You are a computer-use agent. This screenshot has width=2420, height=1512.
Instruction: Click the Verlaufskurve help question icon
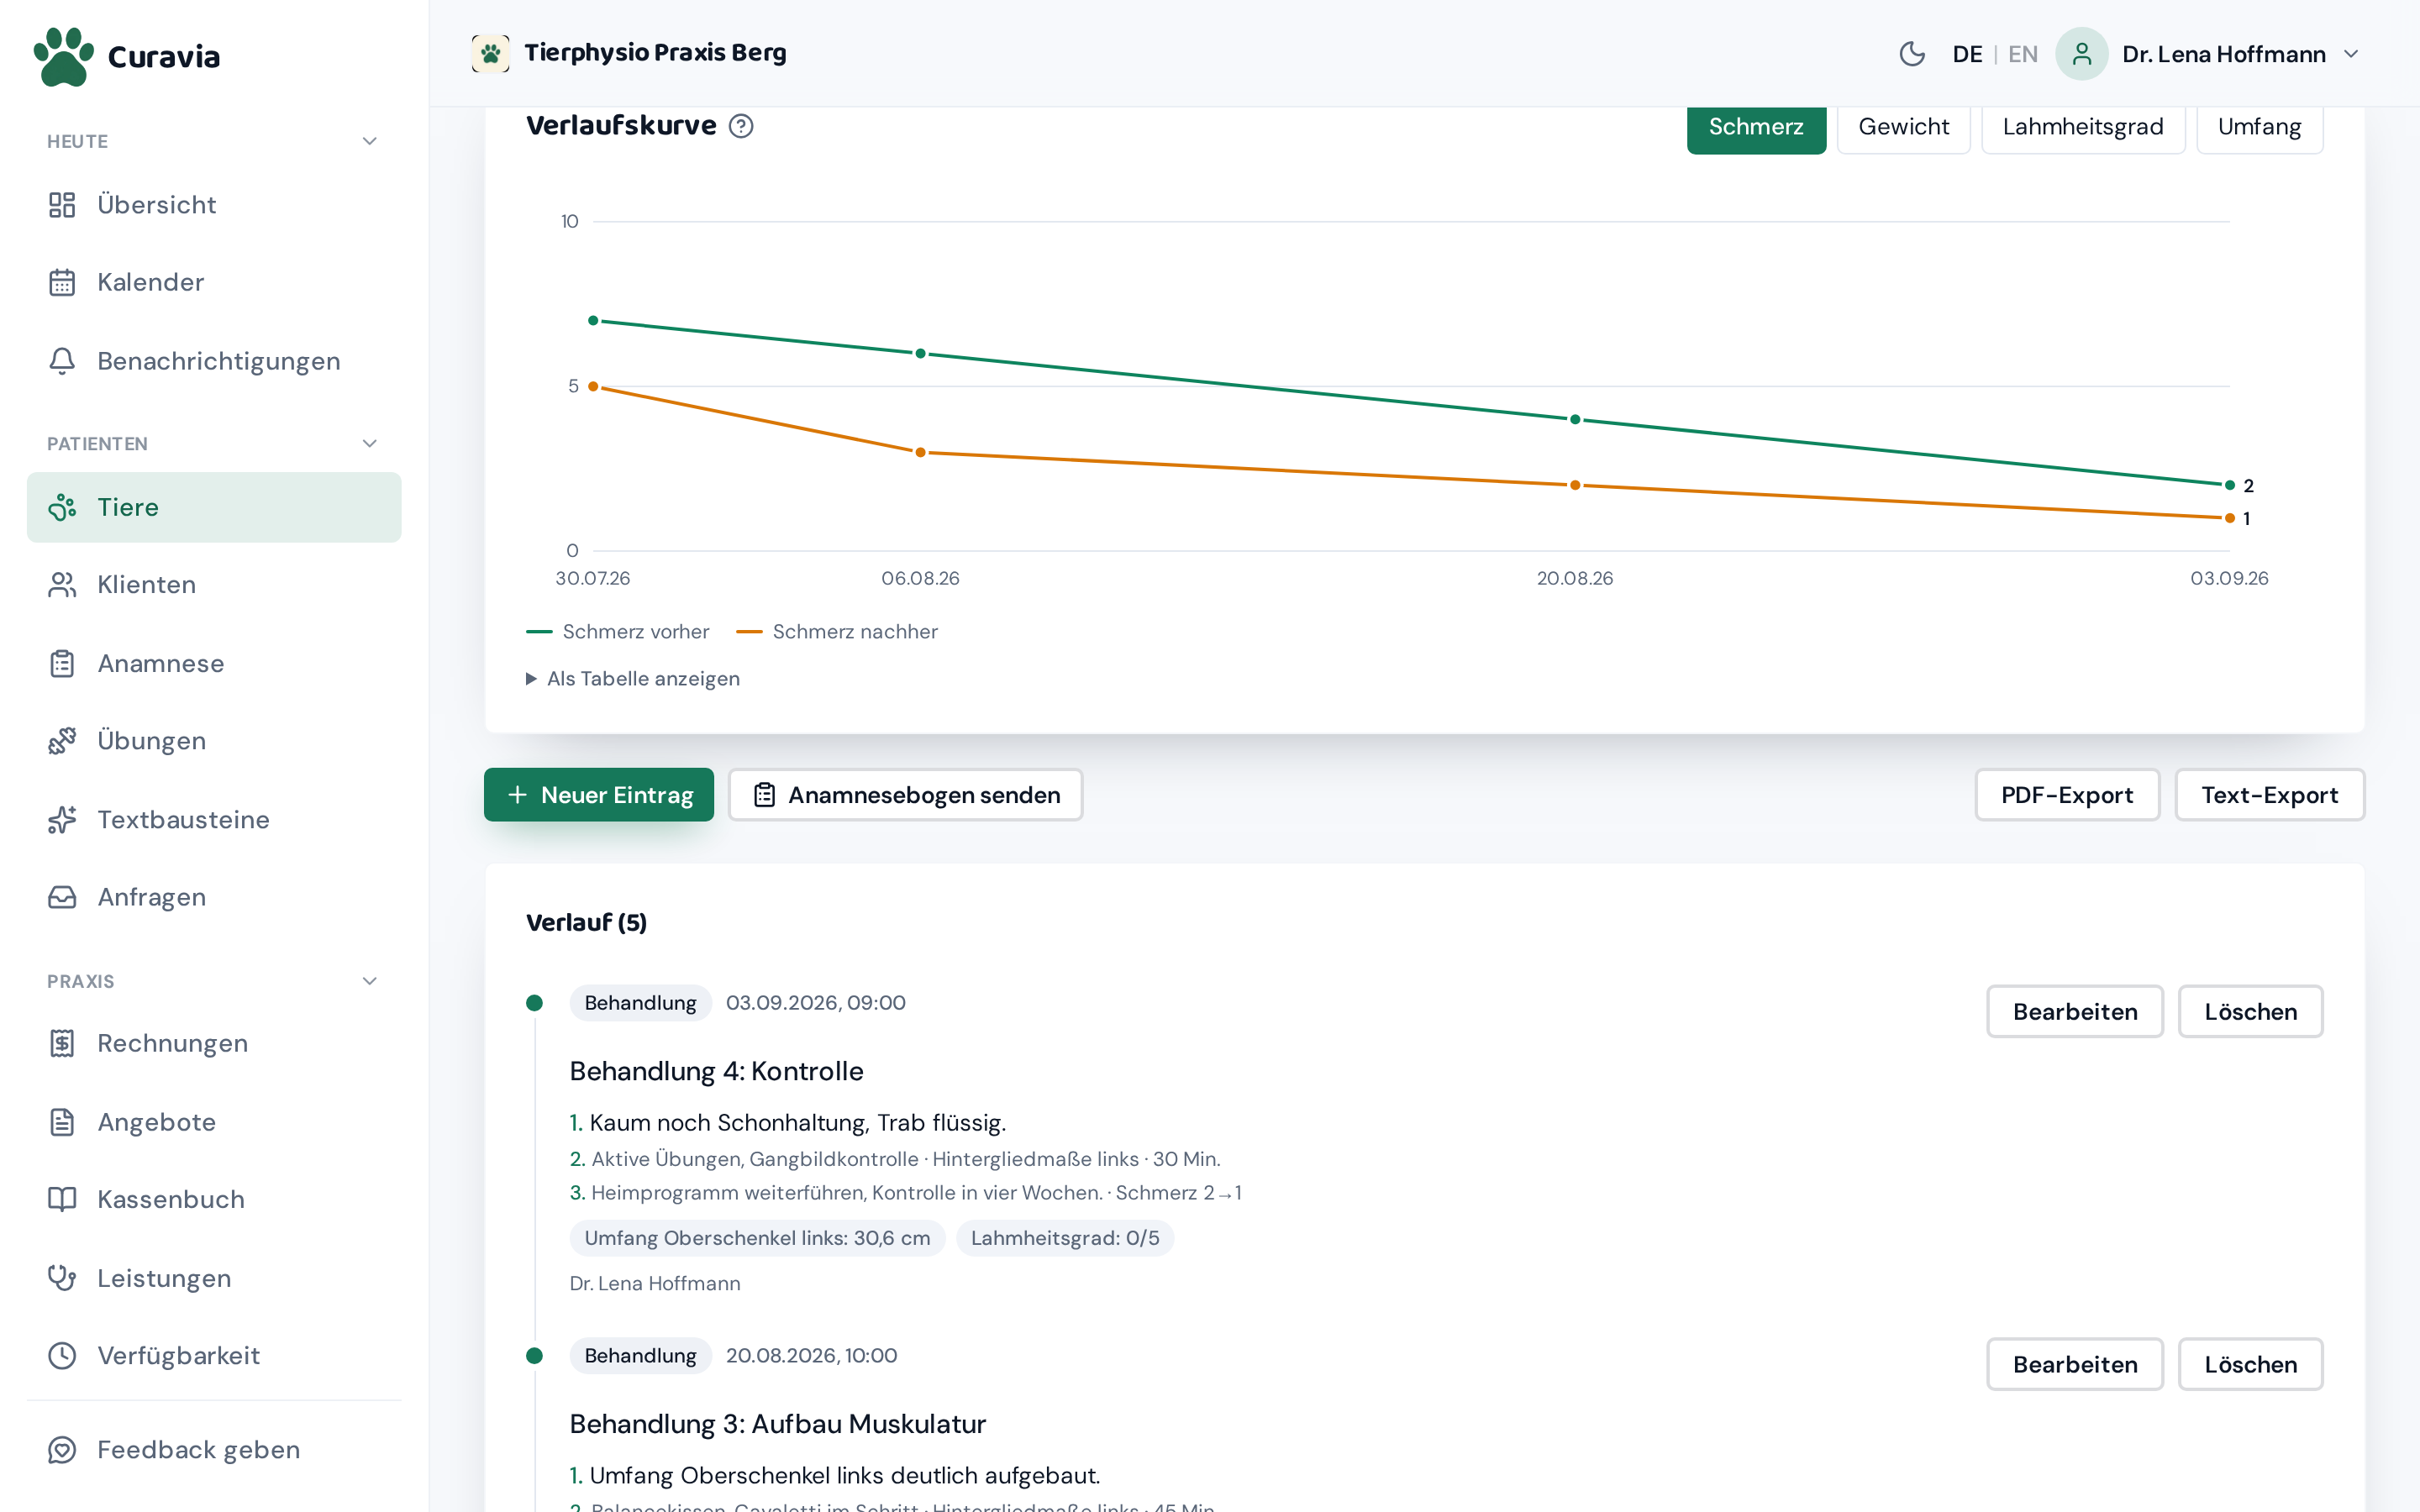[x=741, y=126]
